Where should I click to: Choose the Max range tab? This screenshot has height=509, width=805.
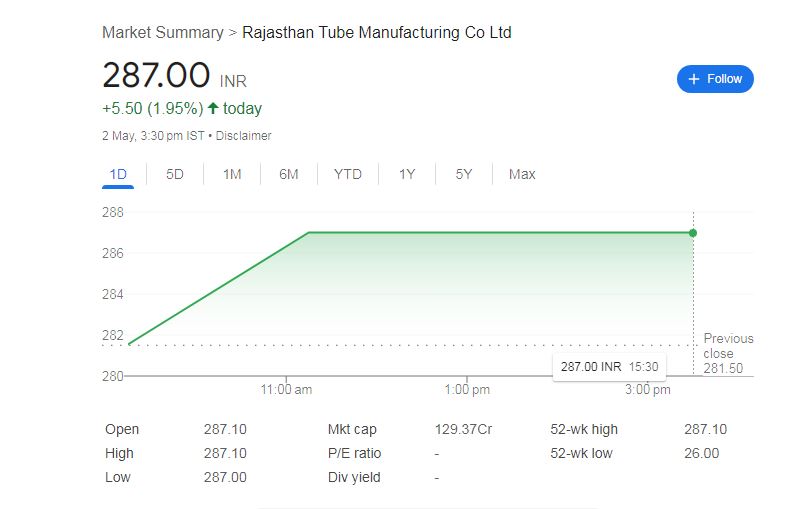[522, 174]
